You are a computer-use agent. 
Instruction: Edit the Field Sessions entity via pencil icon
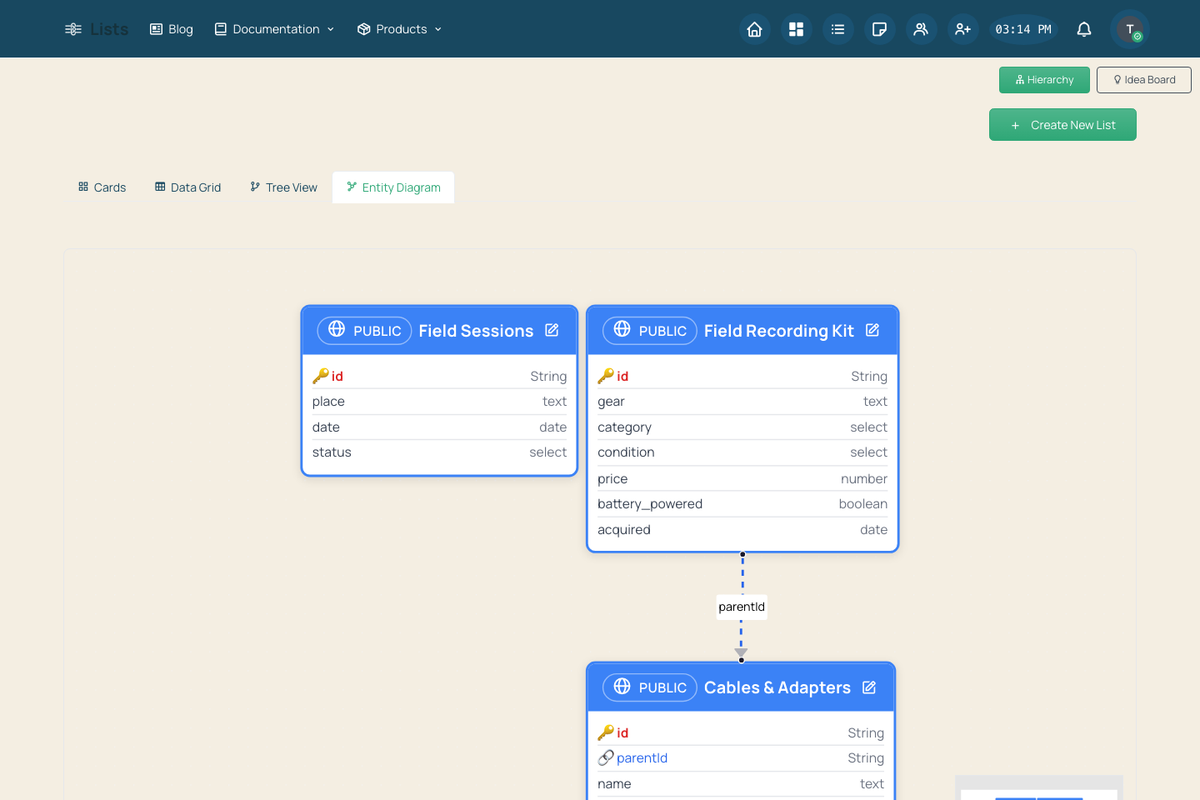(x=552, y=330)
